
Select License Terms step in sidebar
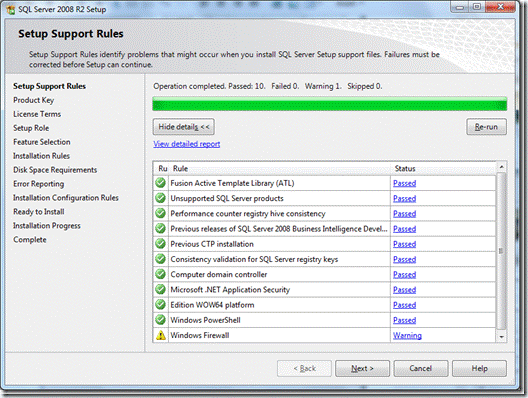(37, 114)
